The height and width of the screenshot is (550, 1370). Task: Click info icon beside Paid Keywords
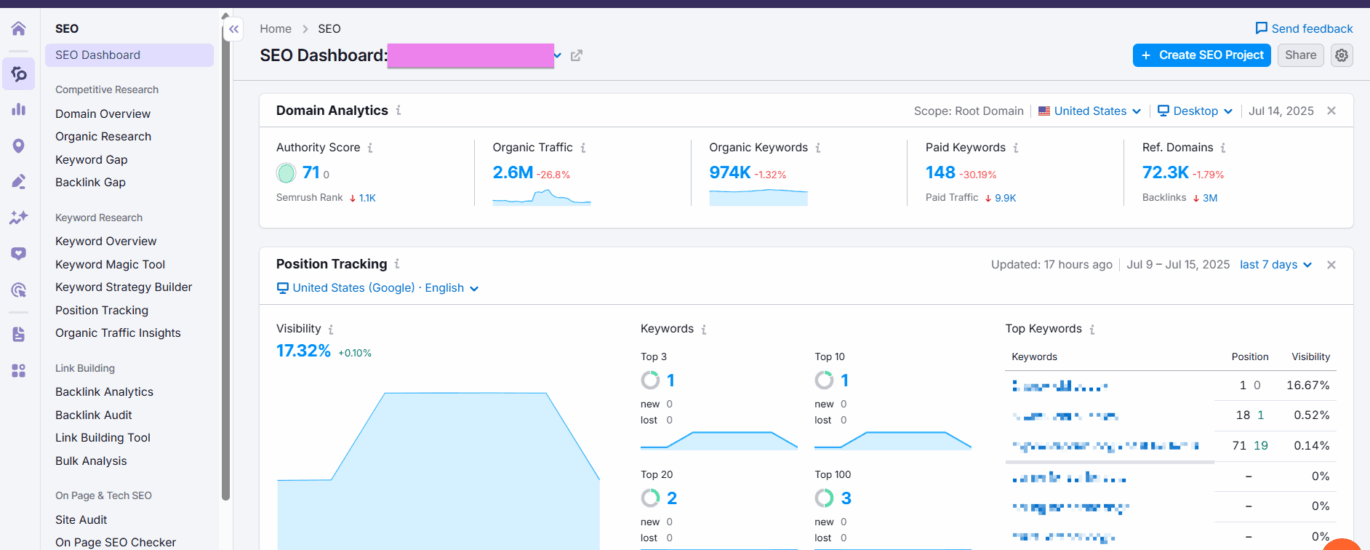point(1016,148)
